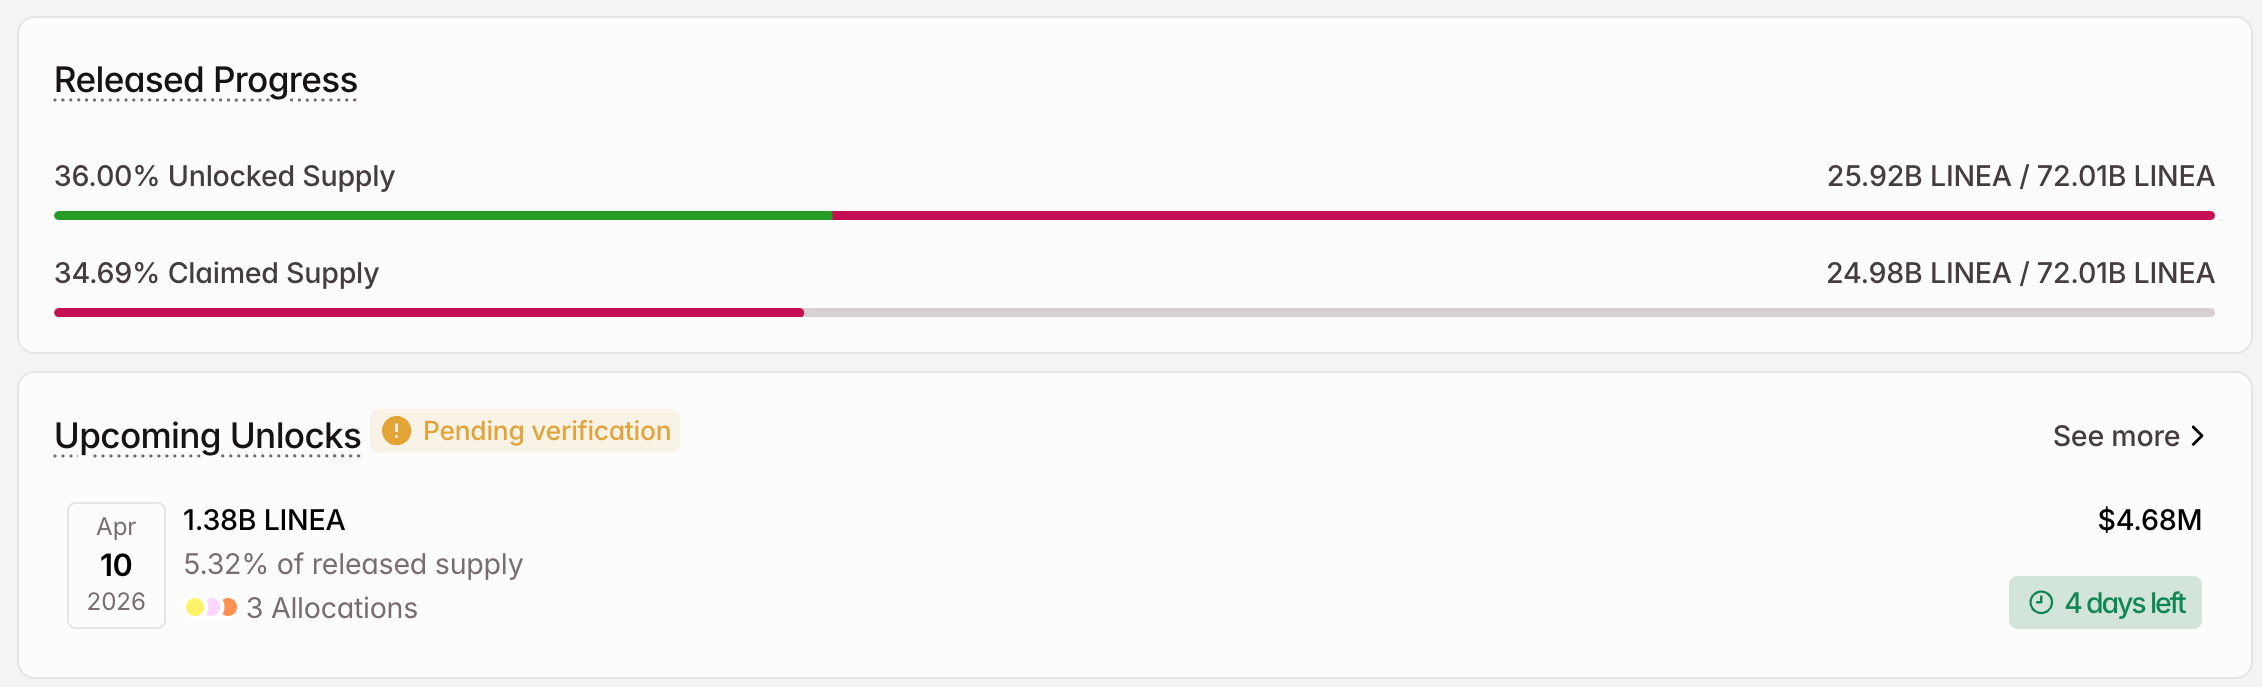Click the warning icon beside Pending verification
Viewport: 2262px width, 687px height.
396,431
